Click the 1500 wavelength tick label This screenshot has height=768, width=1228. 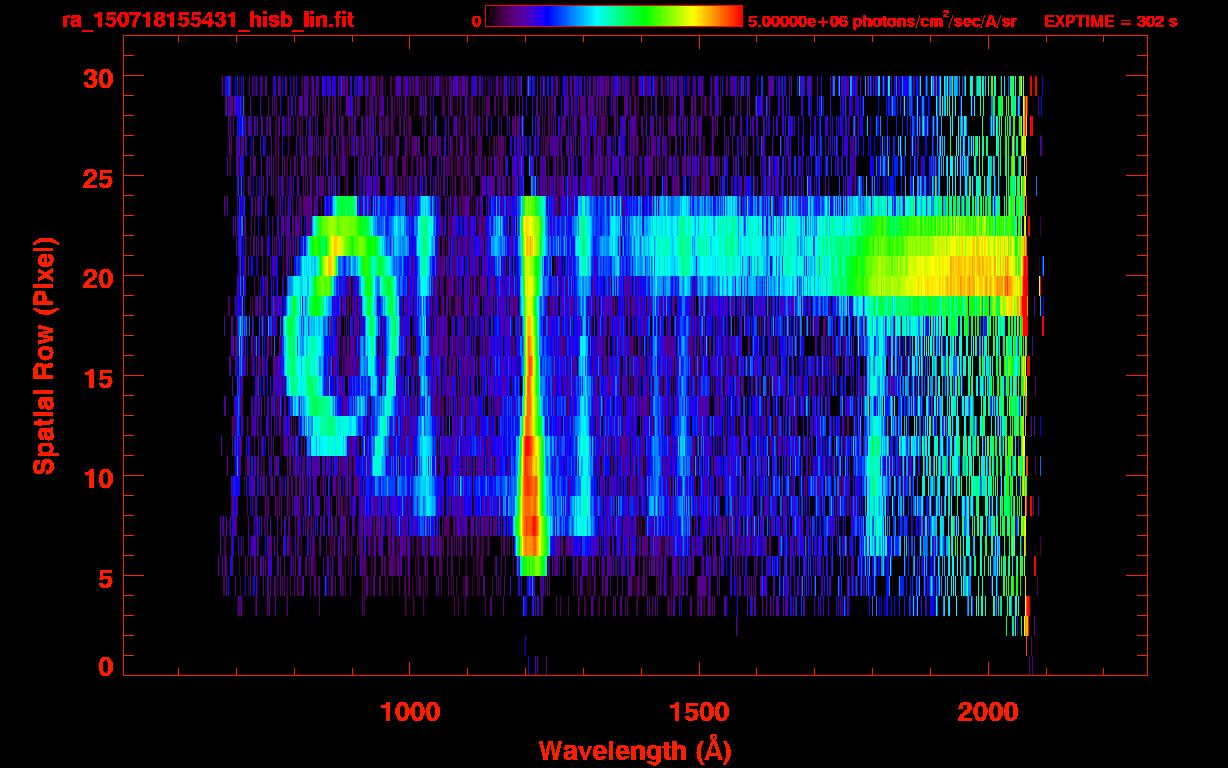698,712
